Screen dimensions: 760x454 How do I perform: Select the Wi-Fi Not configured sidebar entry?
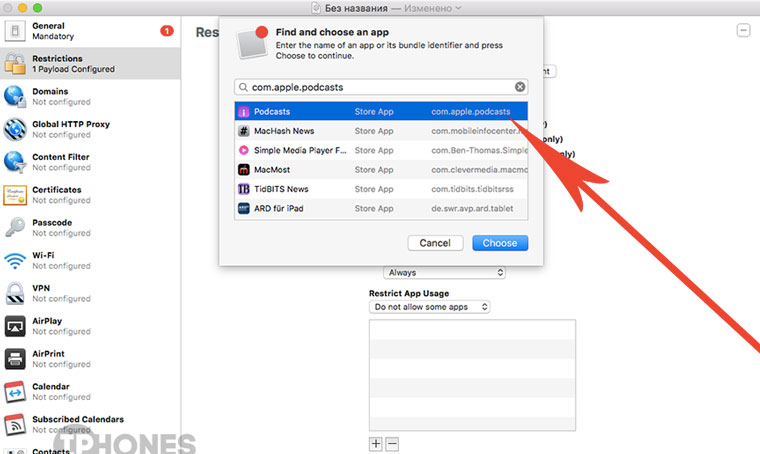(90, 261)
